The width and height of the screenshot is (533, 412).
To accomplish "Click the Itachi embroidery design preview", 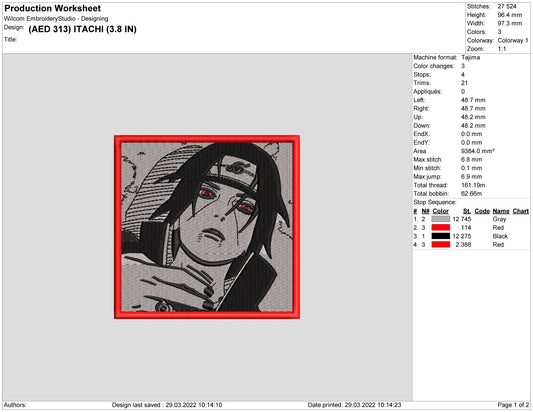I will 207,227.
